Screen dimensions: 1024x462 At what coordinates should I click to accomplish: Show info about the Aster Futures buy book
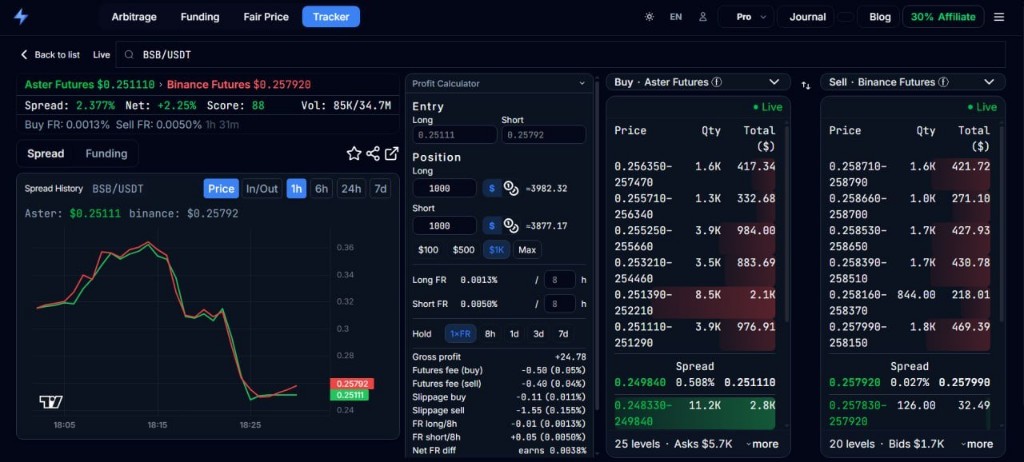pyautogui.click(x=716, y=82)
